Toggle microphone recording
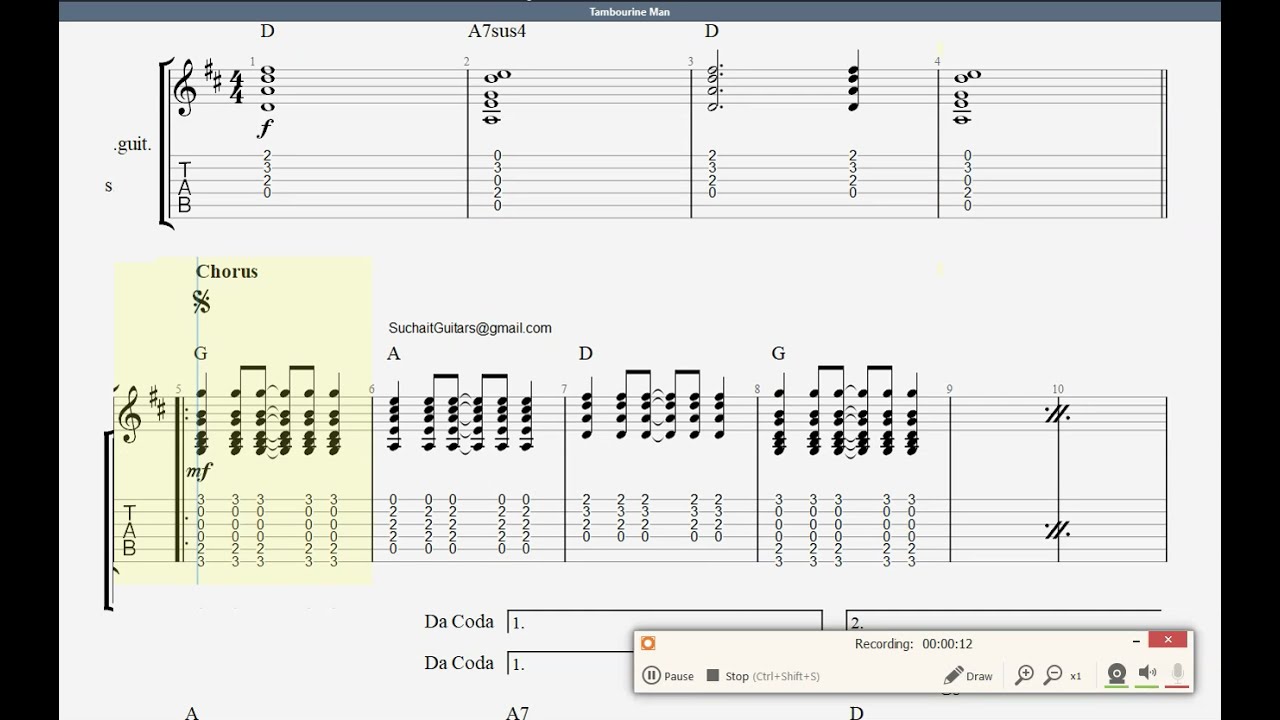 coord(1178,675)
